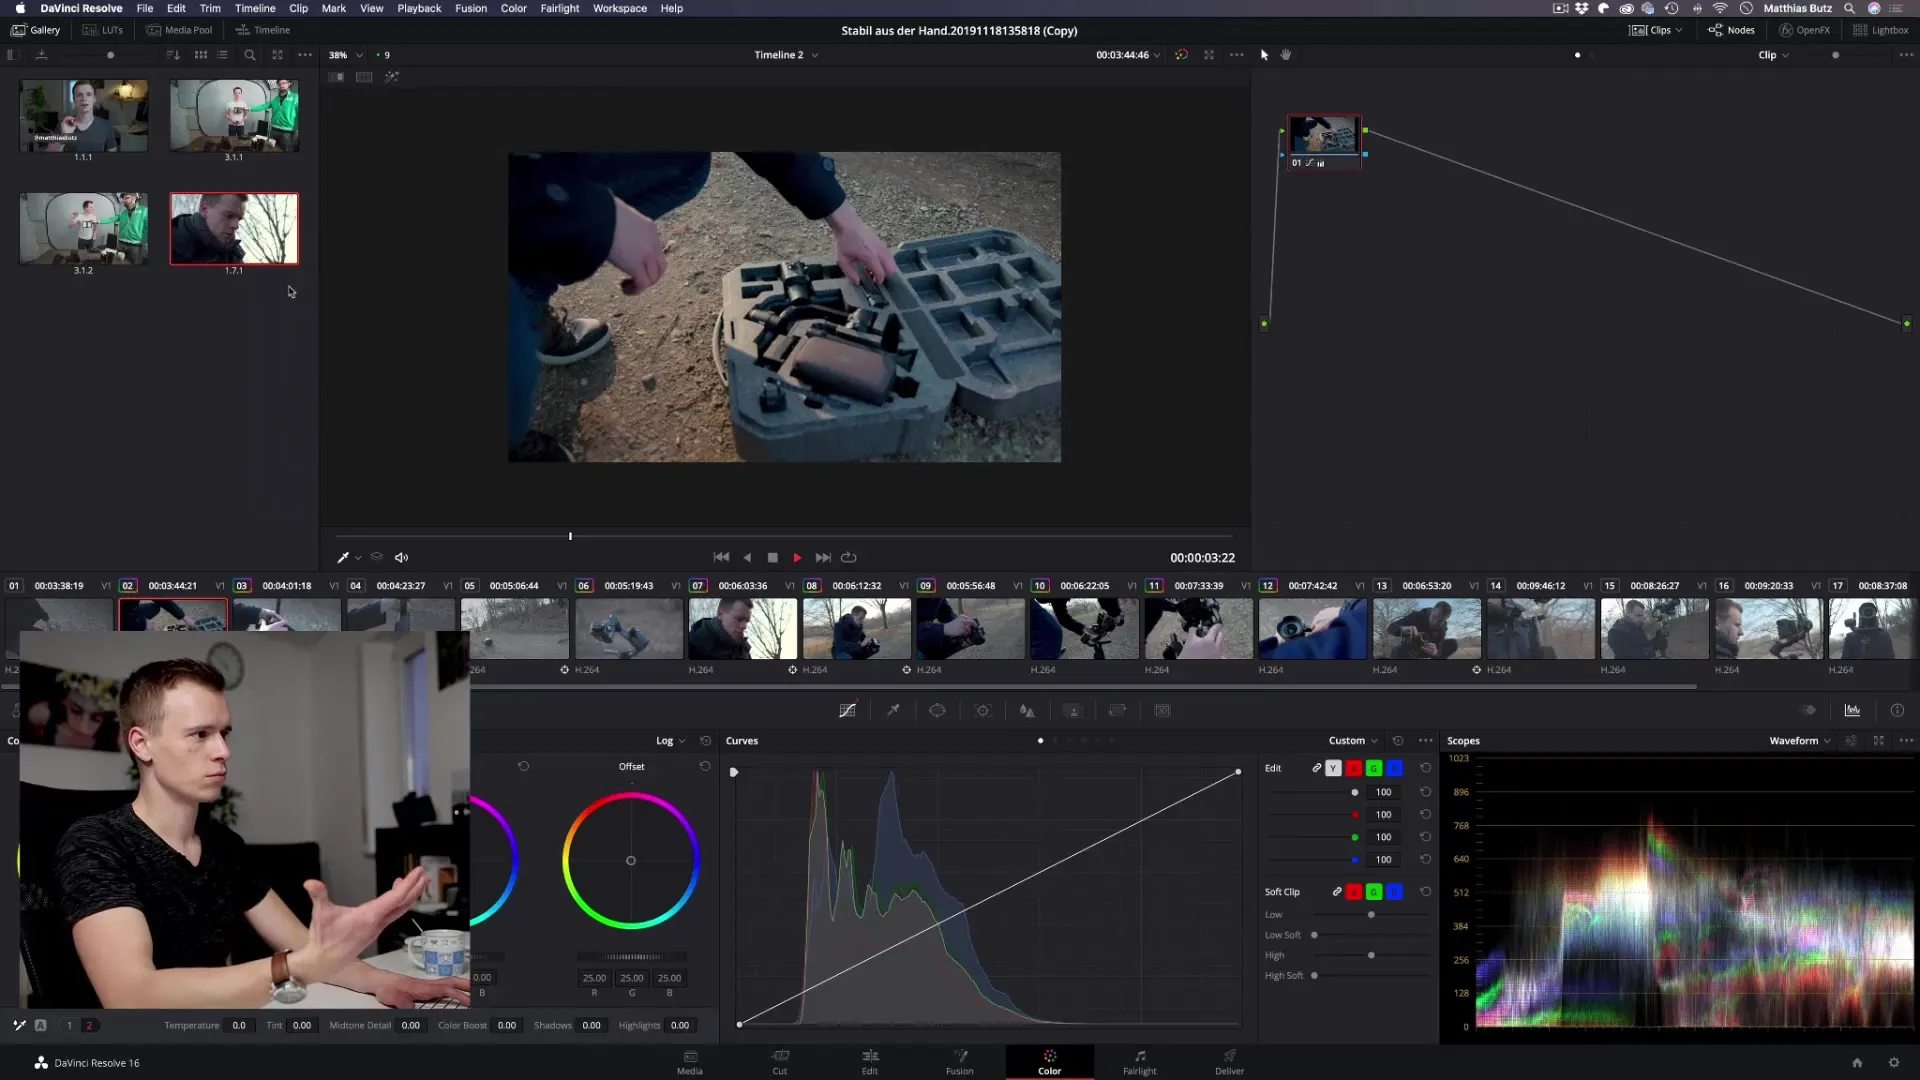Open the Sizing palette
The width and height of the screenshot is (1920, 1080).
click(x=1117, y=710)
